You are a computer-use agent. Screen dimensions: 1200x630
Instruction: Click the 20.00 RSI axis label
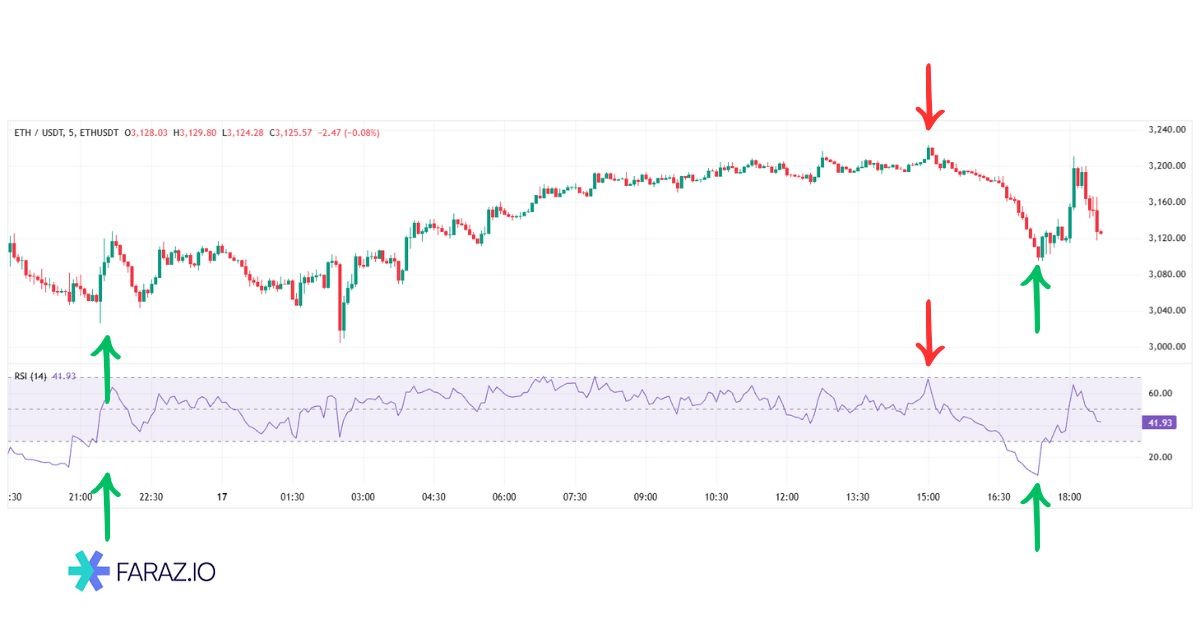pyautogui.click(x=1160, y=457)
